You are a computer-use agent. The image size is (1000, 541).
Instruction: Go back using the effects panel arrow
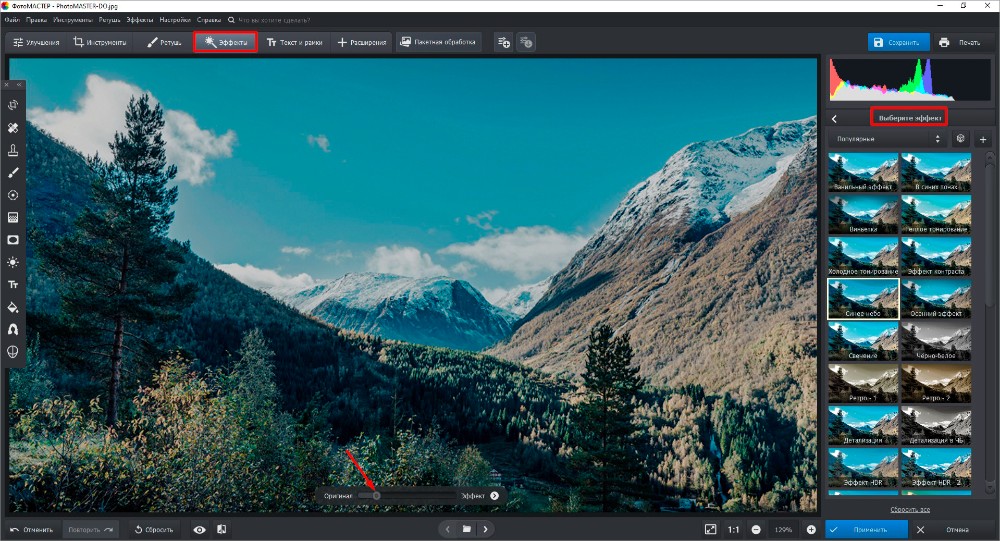pyautogui.click(x=834, y=118)
